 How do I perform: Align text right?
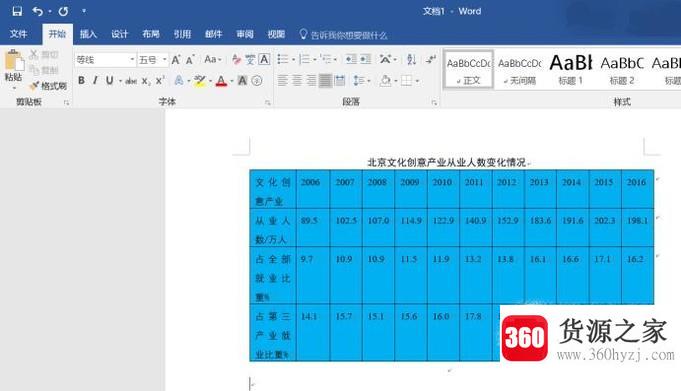[x=311, y=81]
